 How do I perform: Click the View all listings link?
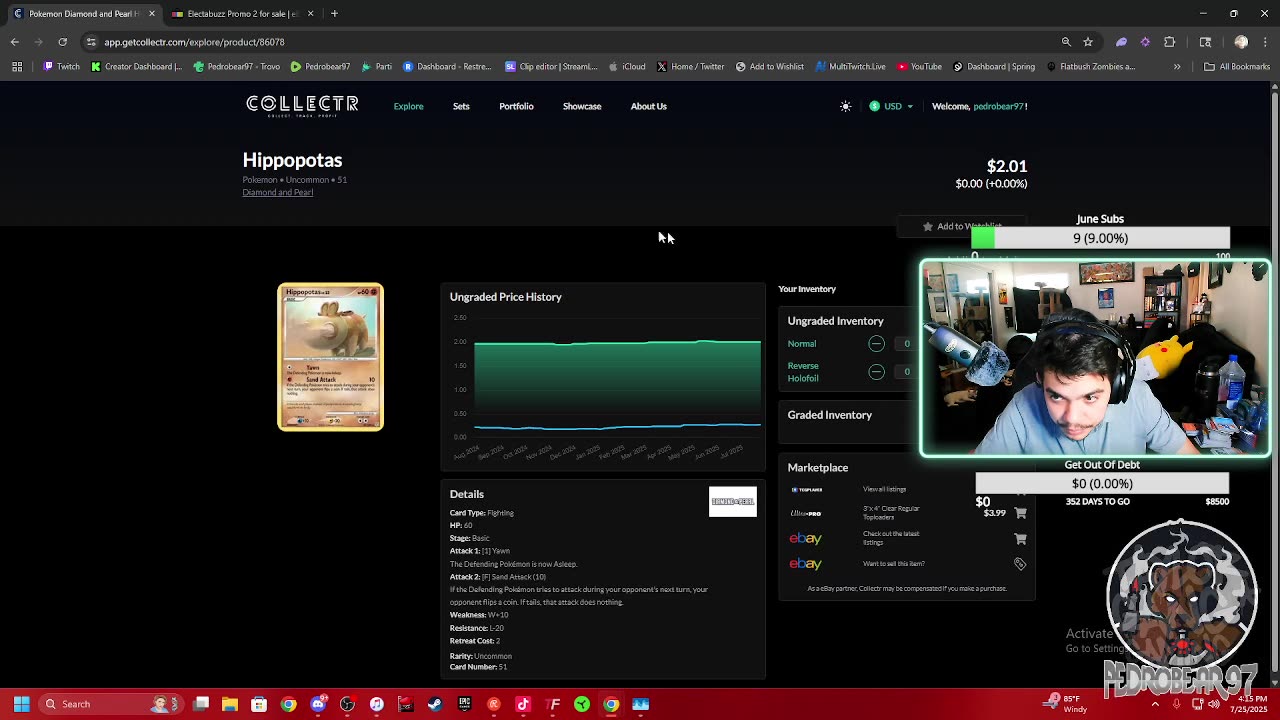click(884, 489)
